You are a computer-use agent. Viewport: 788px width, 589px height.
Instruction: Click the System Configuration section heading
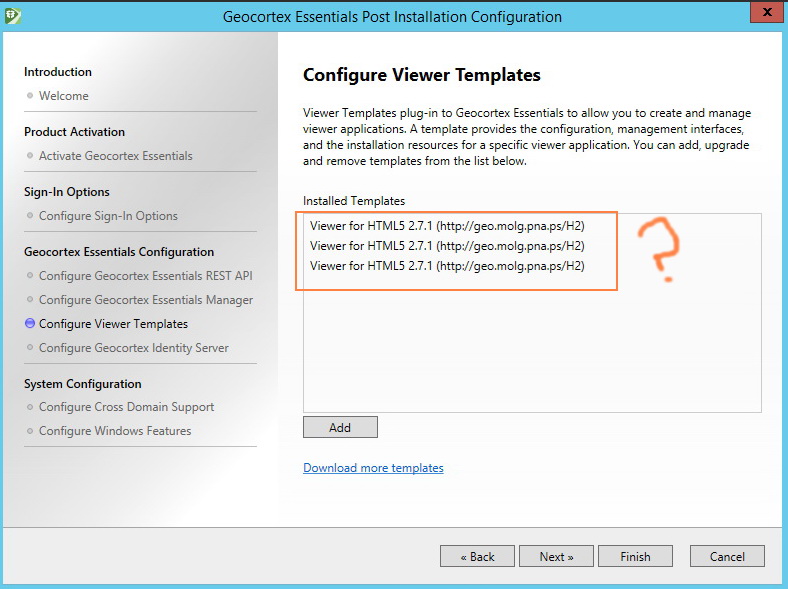coord(83,384)
